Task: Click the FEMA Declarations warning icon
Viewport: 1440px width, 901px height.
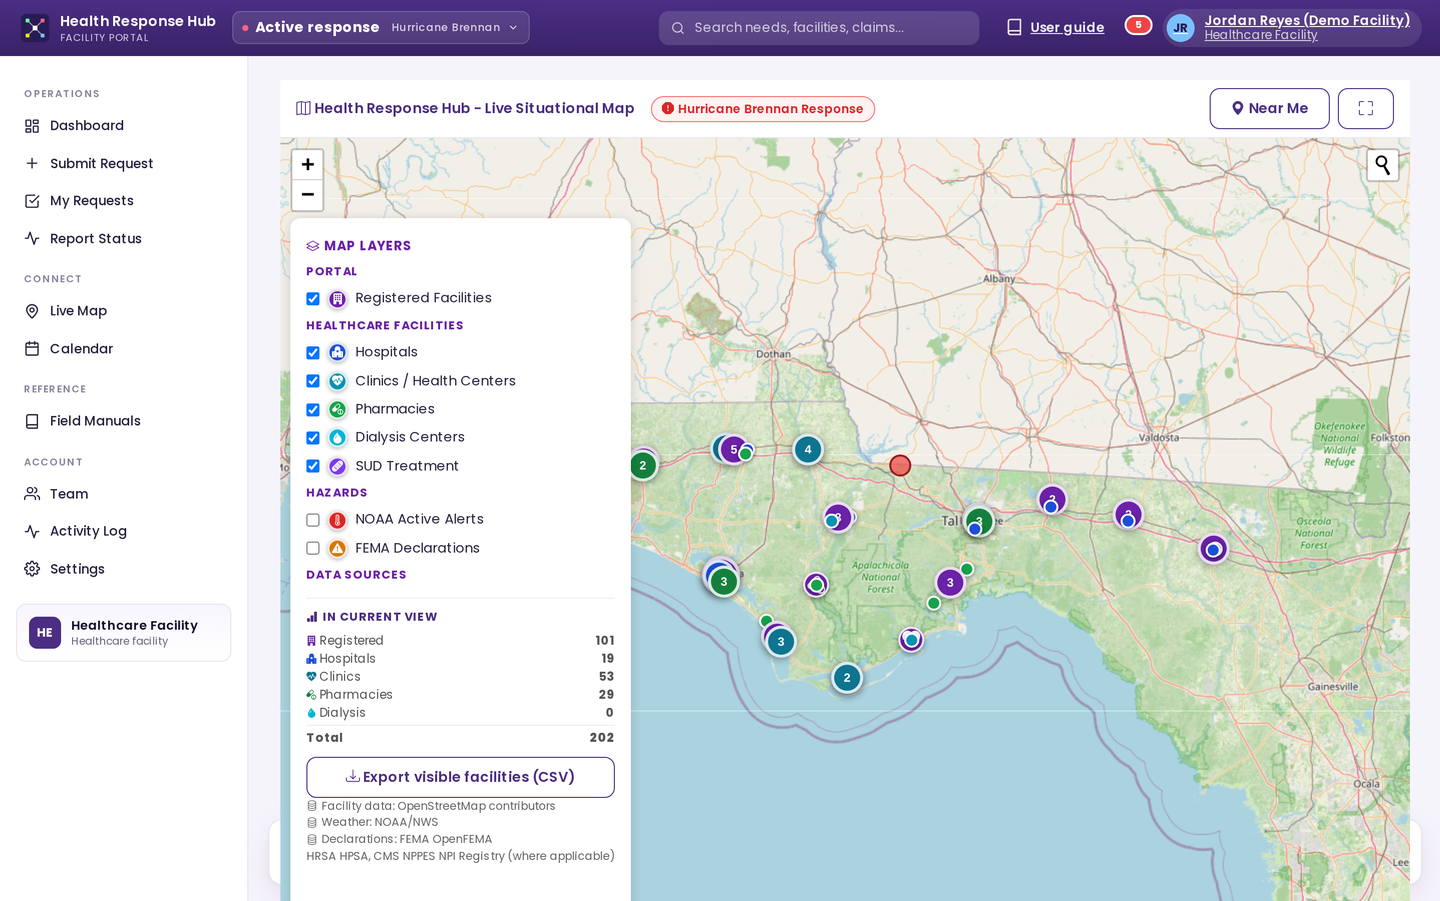Action: coord(338,548)
